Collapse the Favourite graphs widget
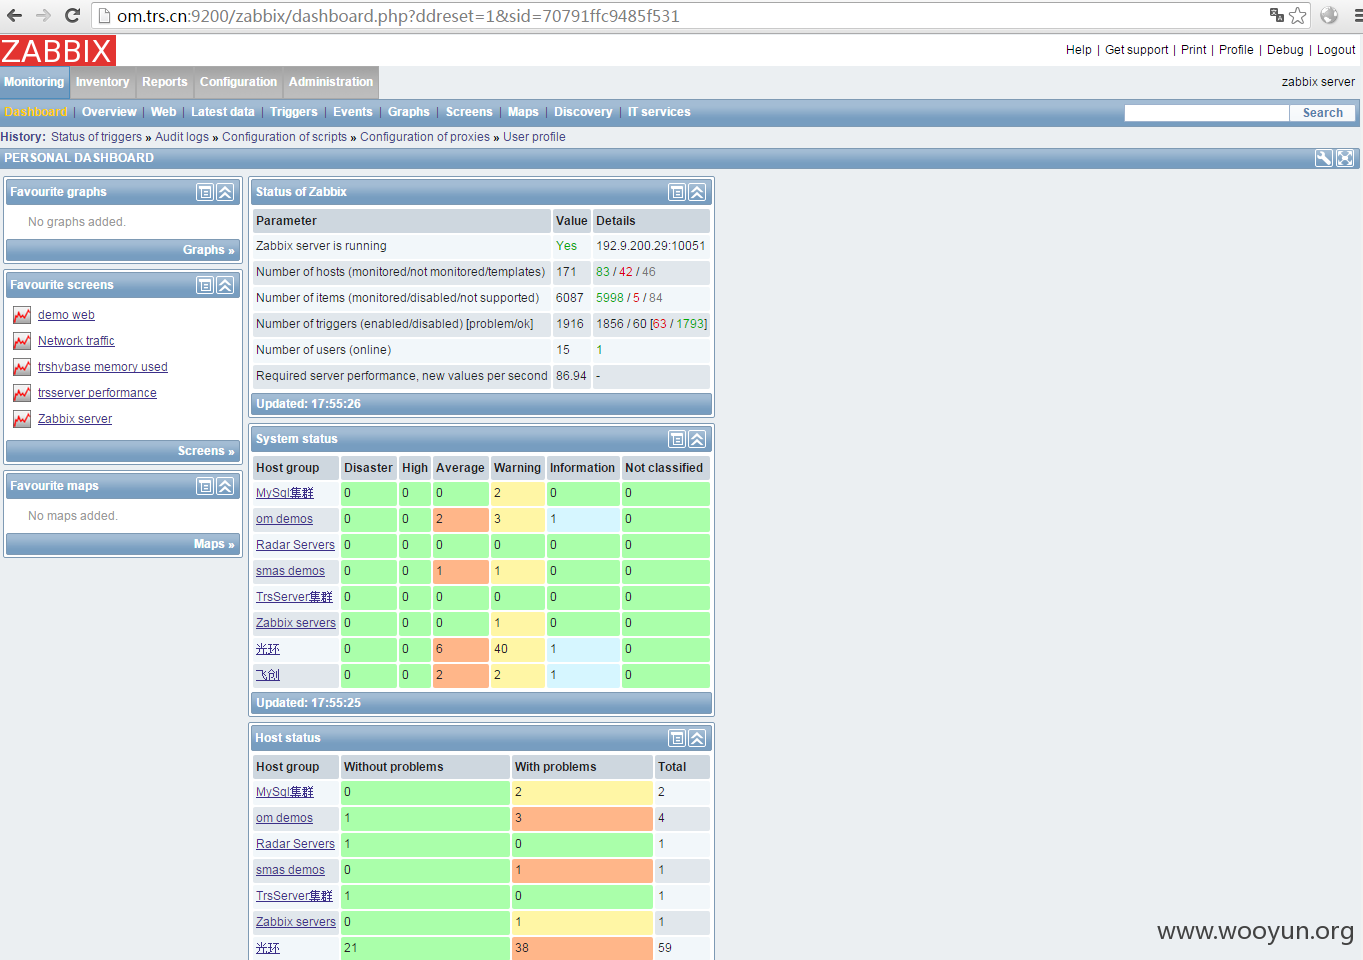 tap(225, 192)
